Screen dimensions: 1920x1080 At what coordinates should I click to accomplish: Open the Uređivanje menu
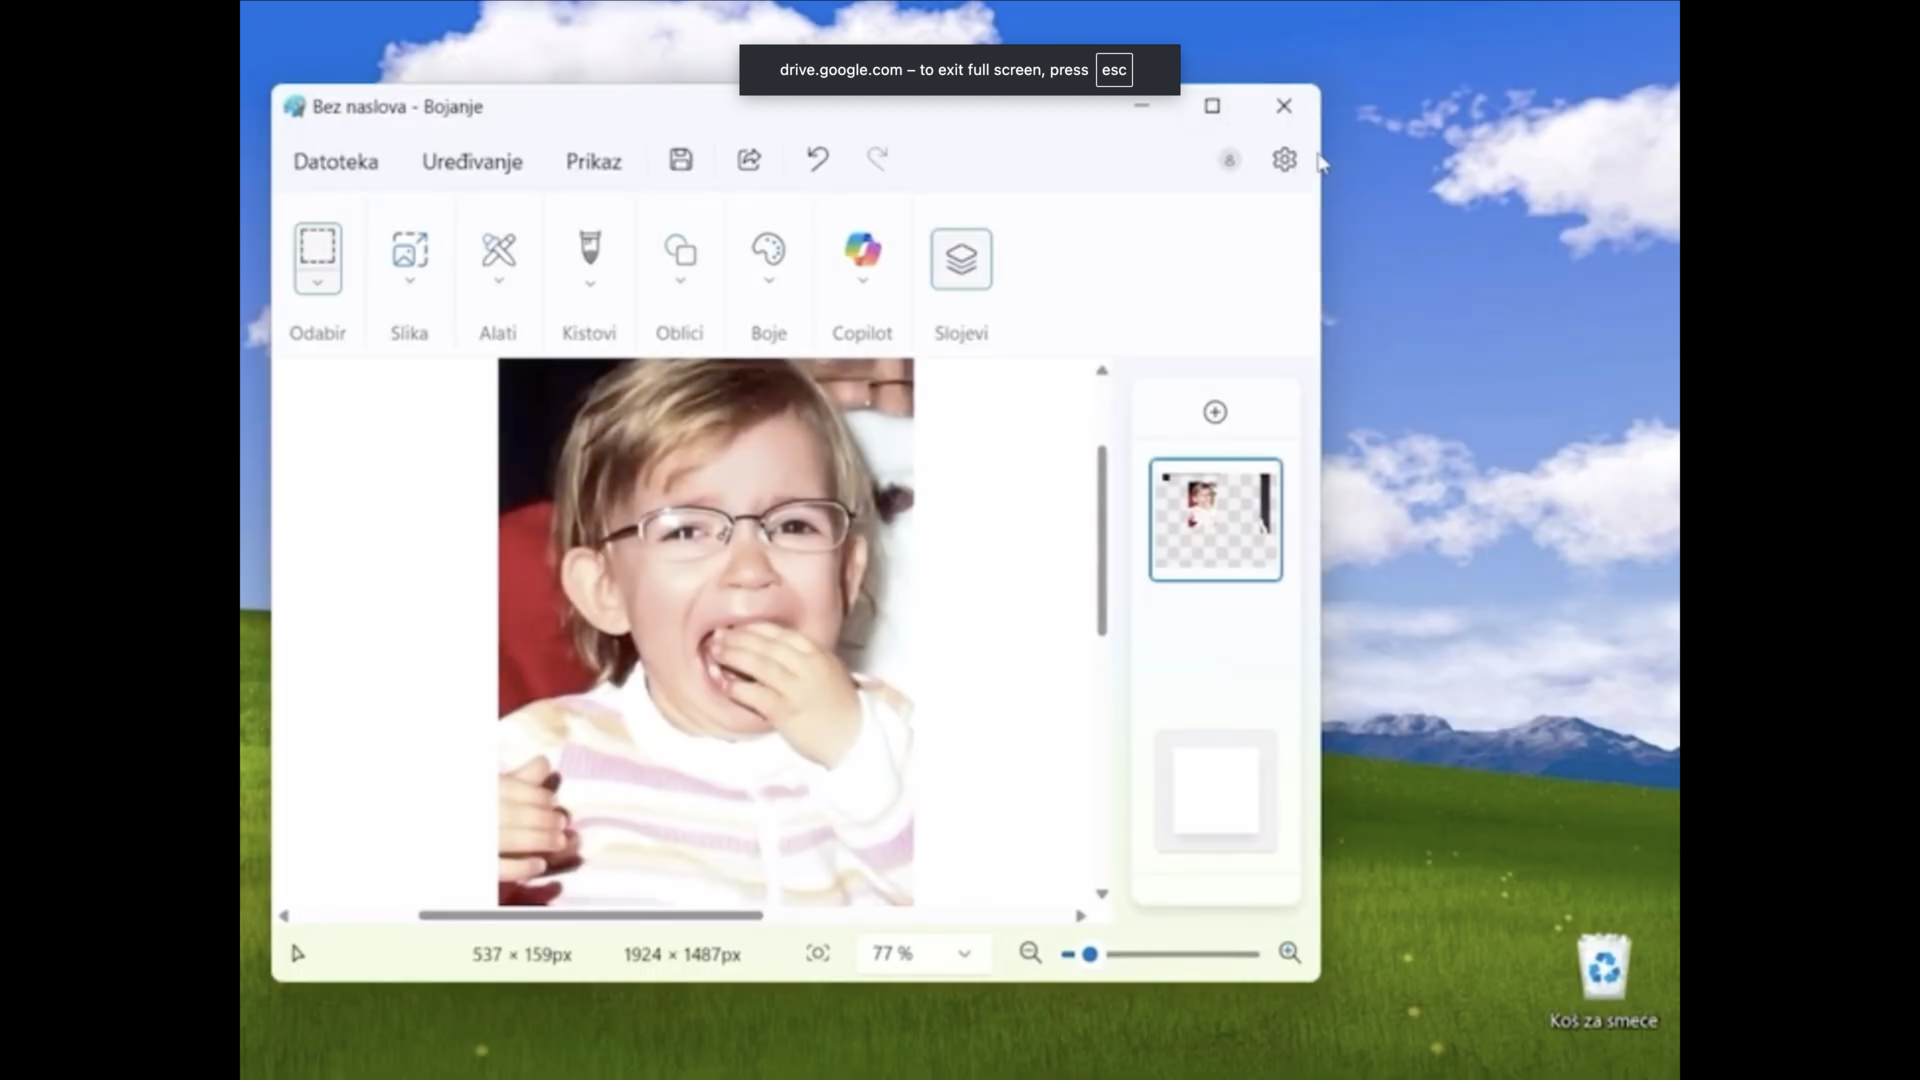472,162
